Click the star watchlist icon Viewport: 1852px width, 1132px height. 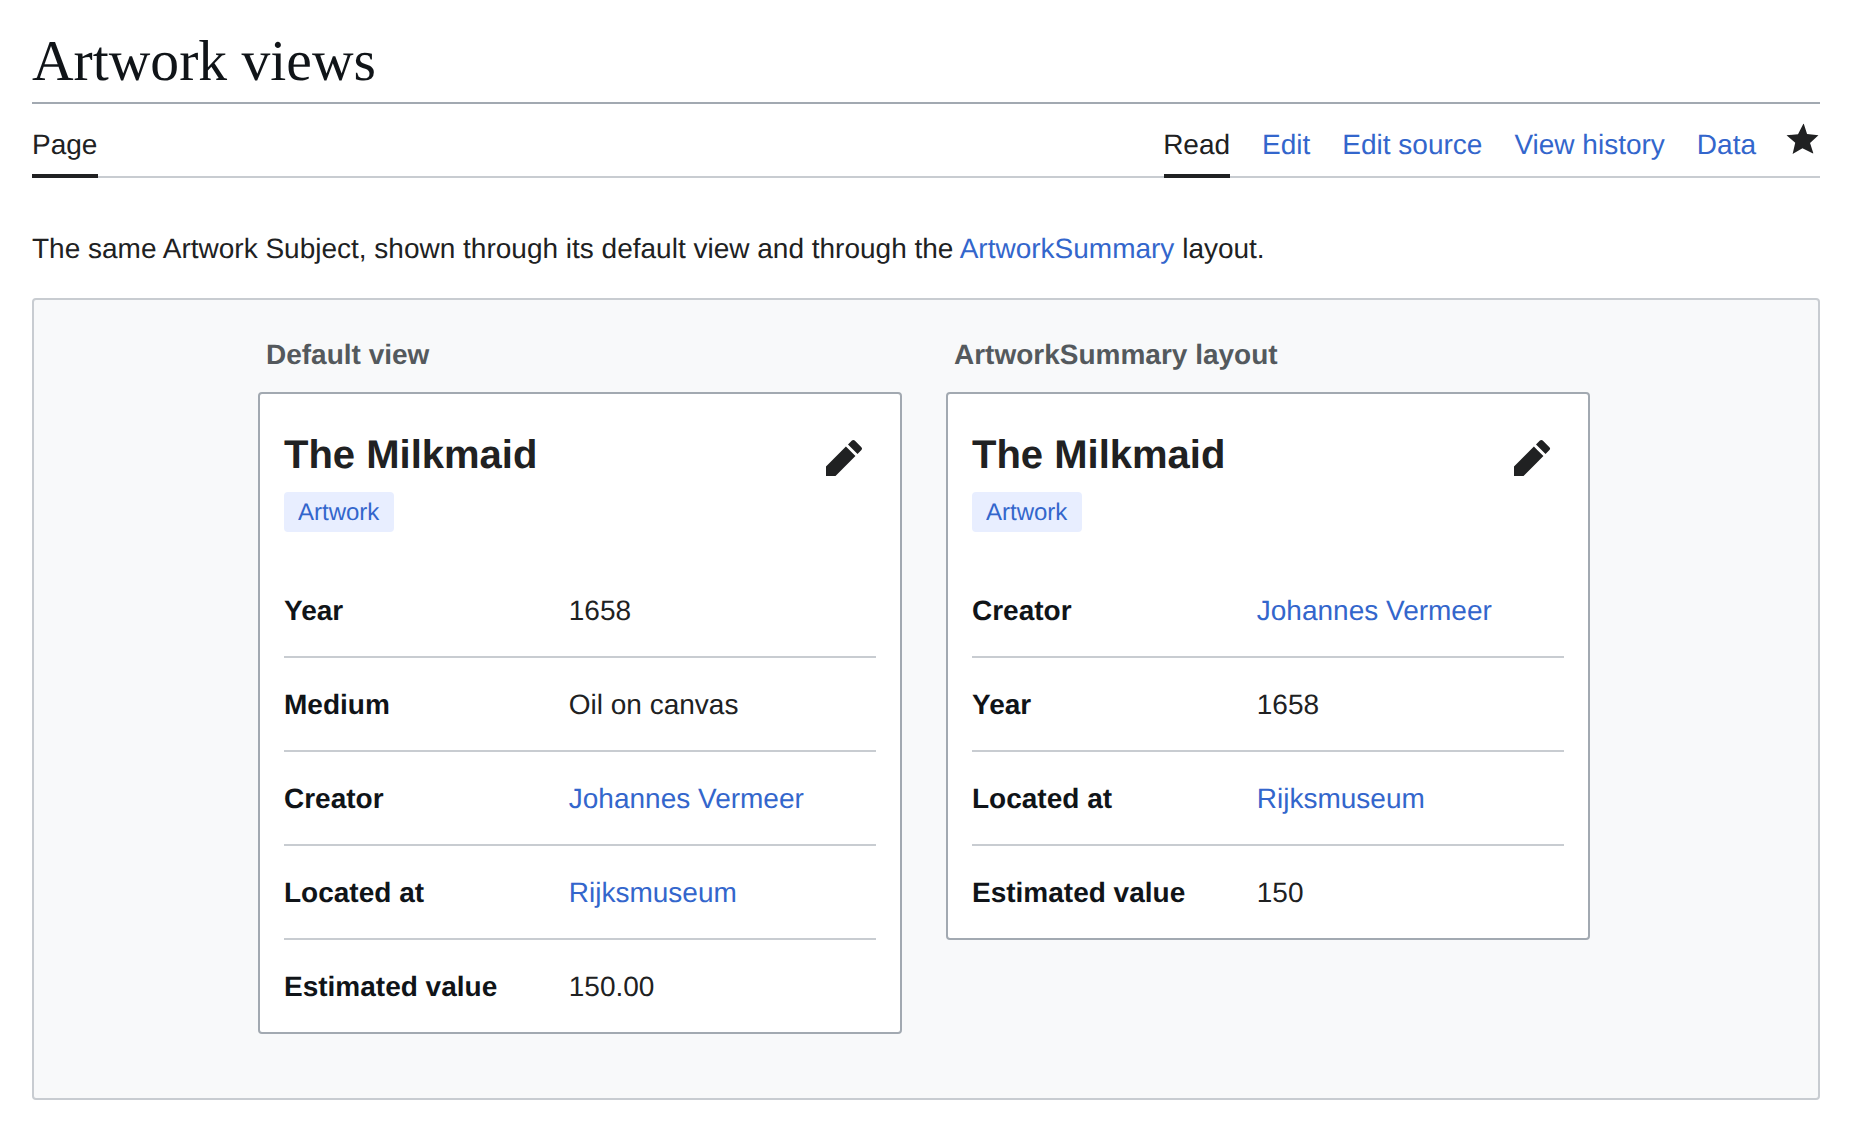click(x=1802, y=140)
